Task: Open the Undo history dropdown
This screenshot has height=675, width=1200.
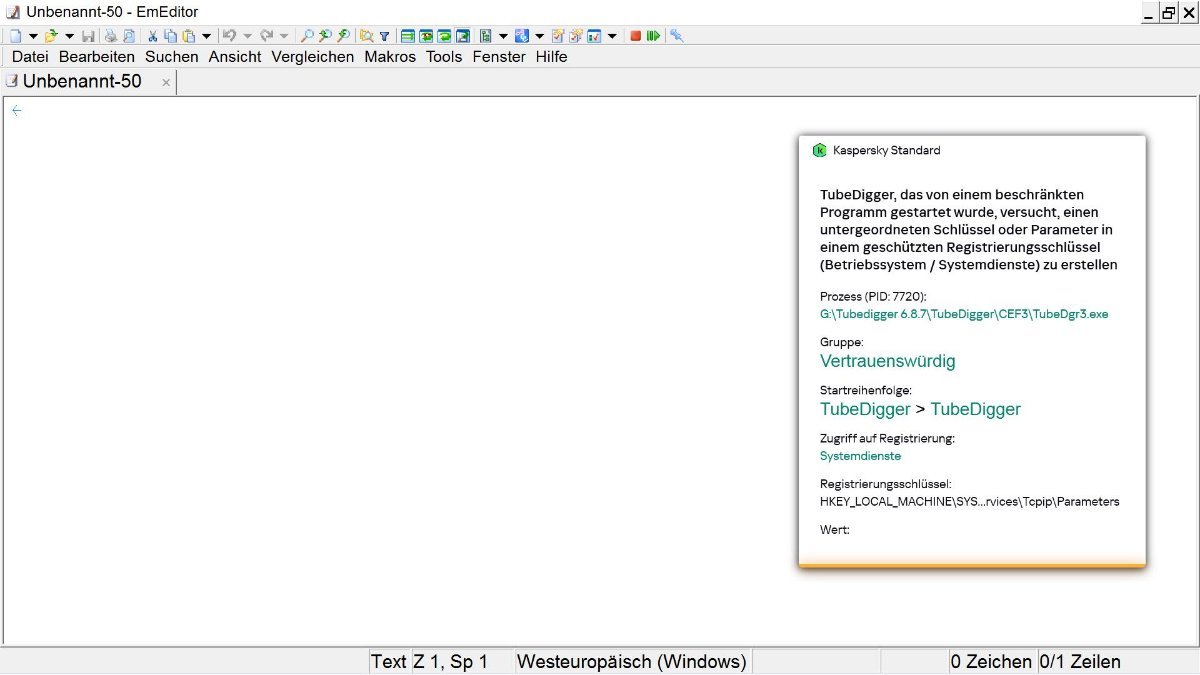Action: coord(247,36)
